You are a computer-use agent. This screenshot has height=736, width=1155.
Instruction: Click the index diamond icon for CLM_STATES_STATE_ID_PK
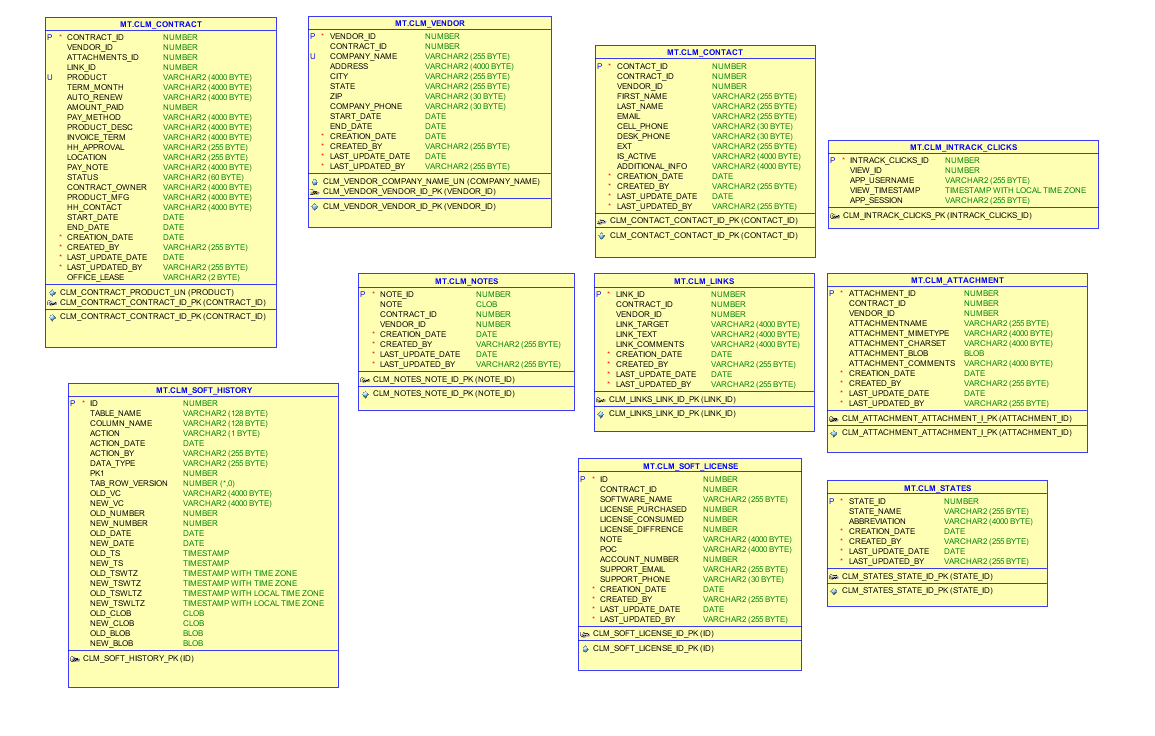(834, 591)
